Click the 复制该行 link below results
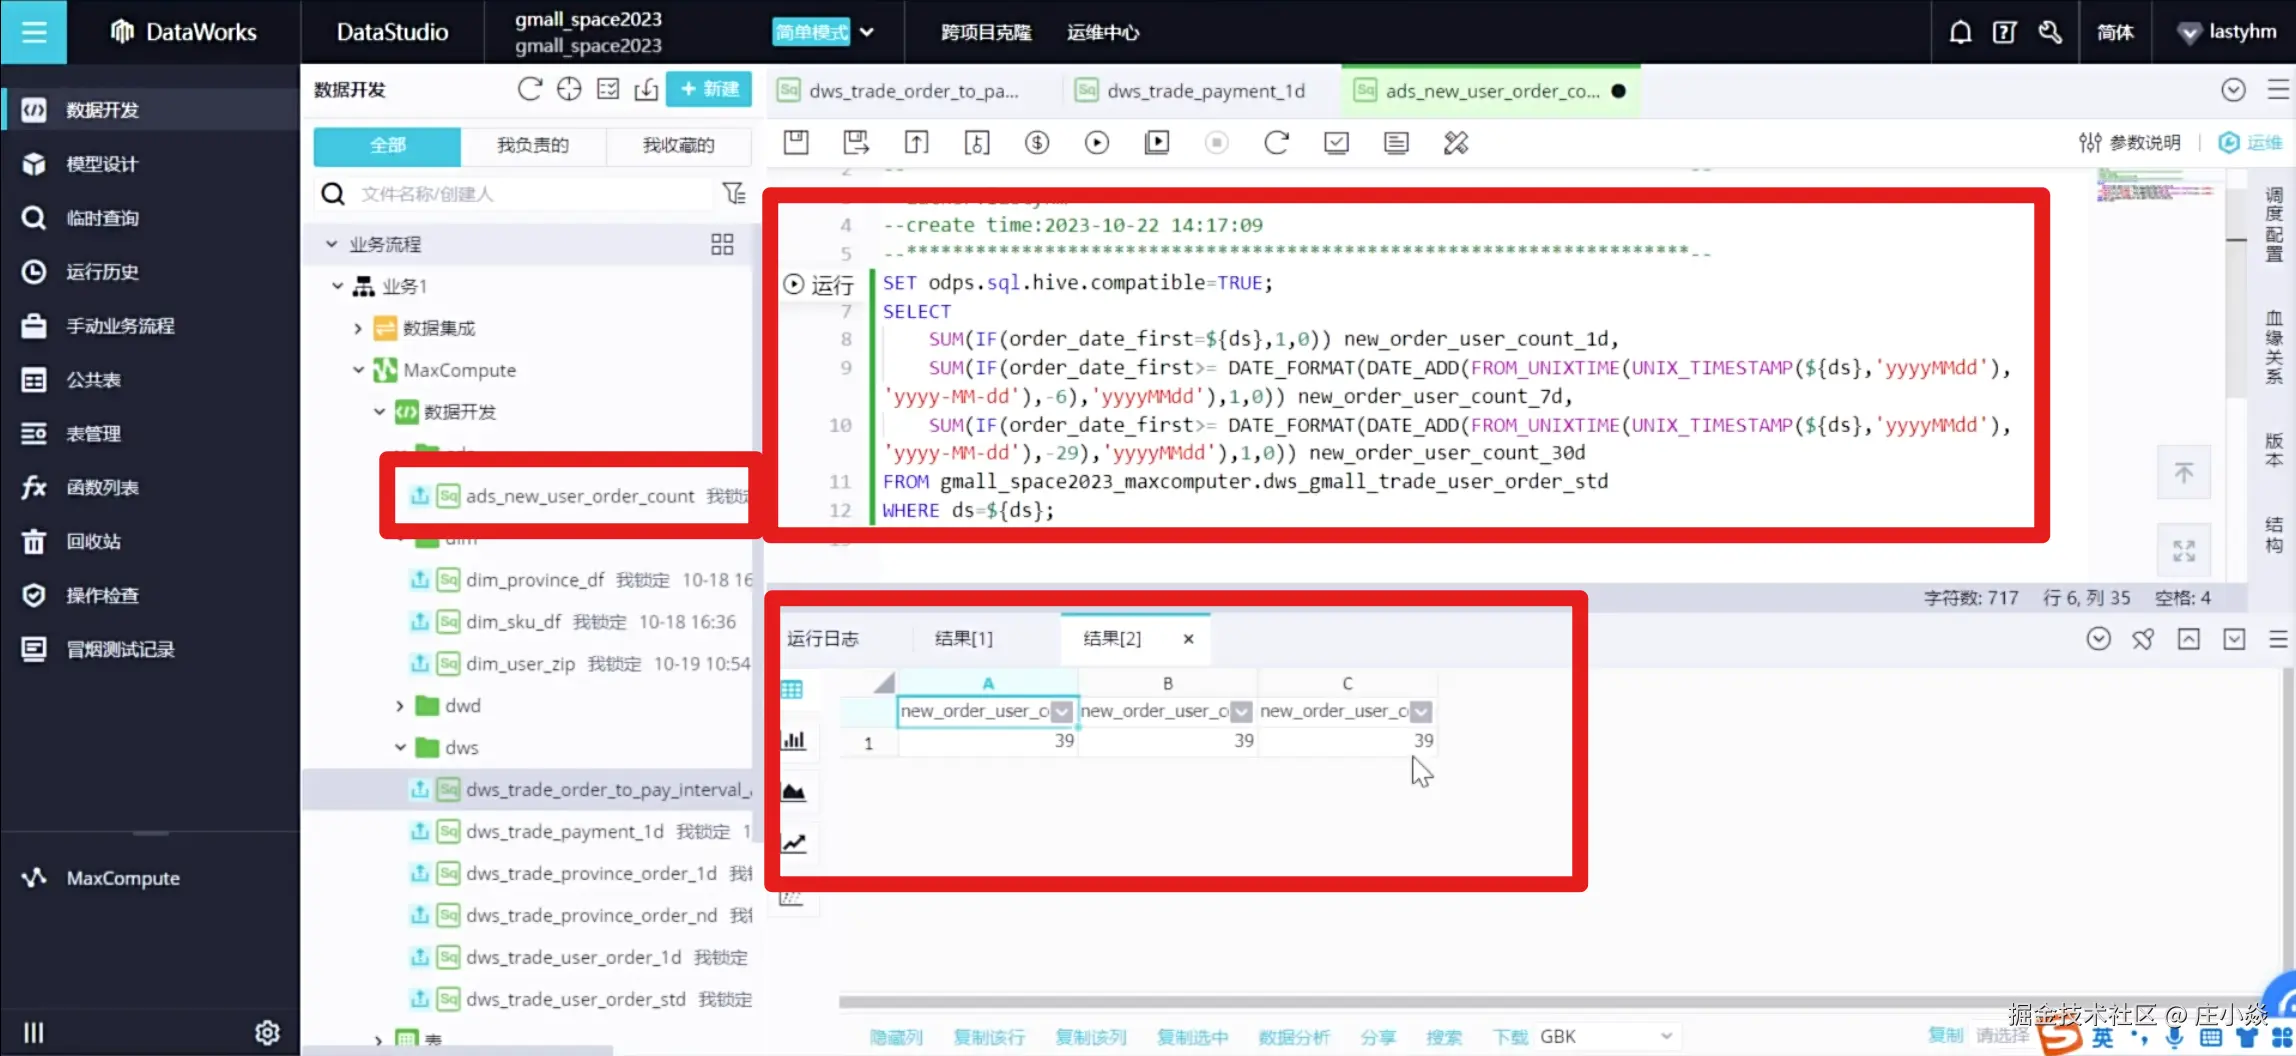Screen dimensions: 2296x1056 [989, 1037]
